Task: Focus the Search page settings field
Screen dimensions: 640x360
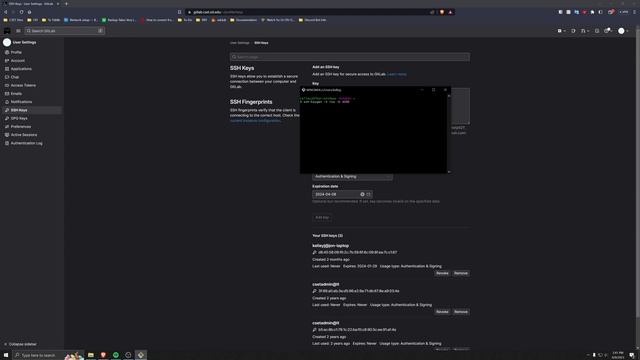Action: pos(350,57)
